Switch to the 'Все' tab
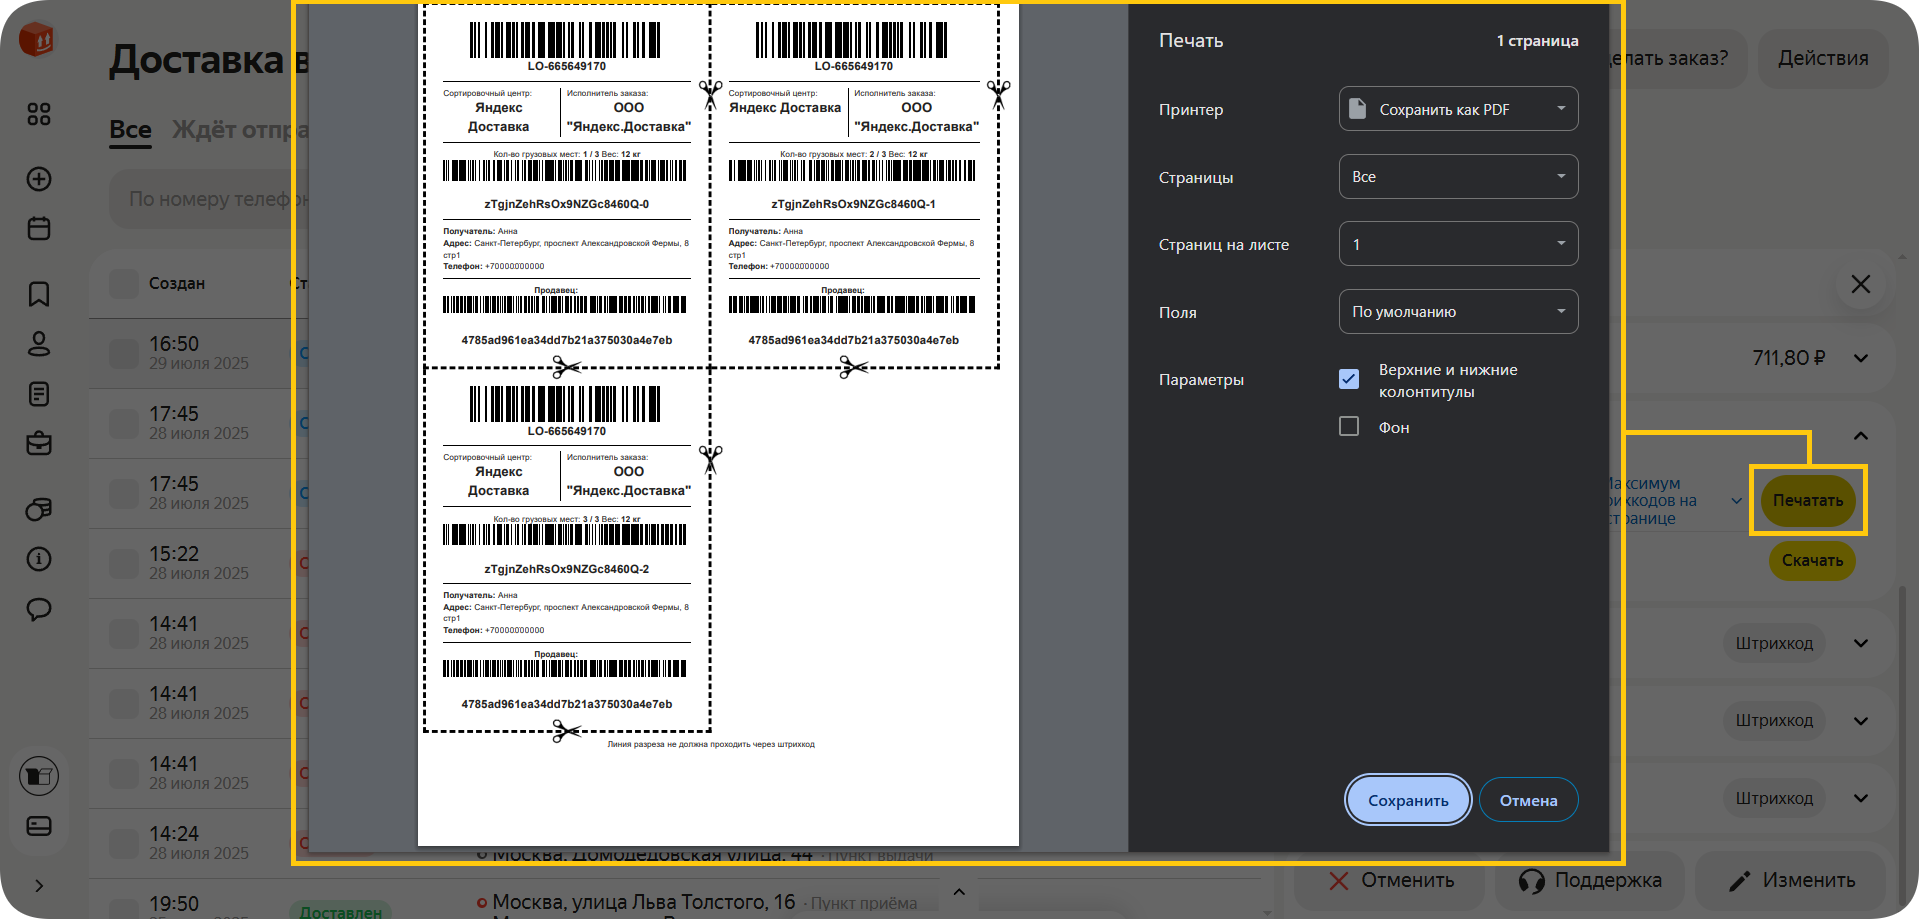 pyautogui.click(x=130, y=130)
